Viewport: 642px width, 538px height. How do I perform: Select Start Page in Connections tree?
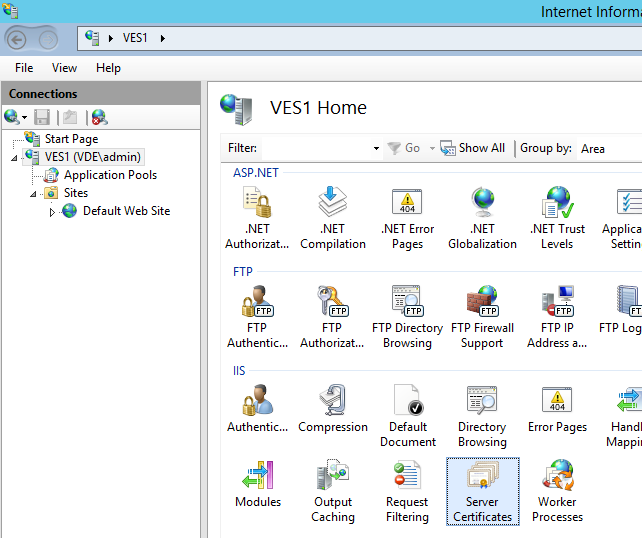pos(71,139)
